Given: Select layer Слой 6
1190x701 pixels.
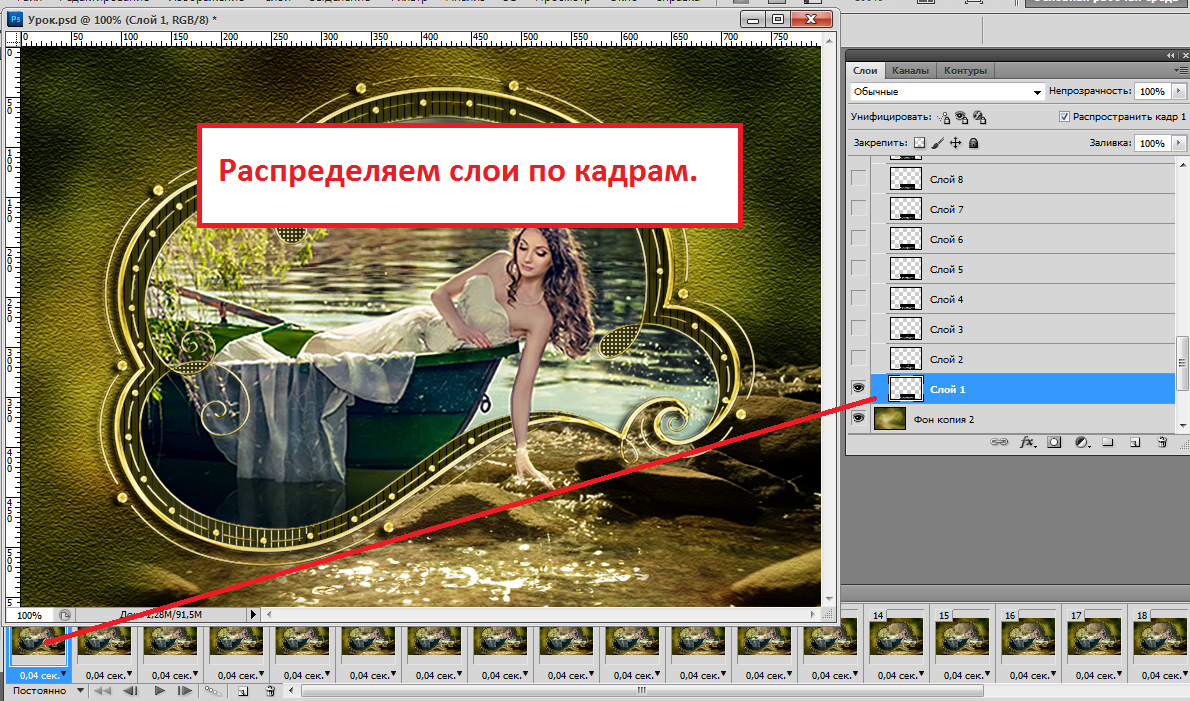Looking at the screenshot, I should coord(1023,239).
